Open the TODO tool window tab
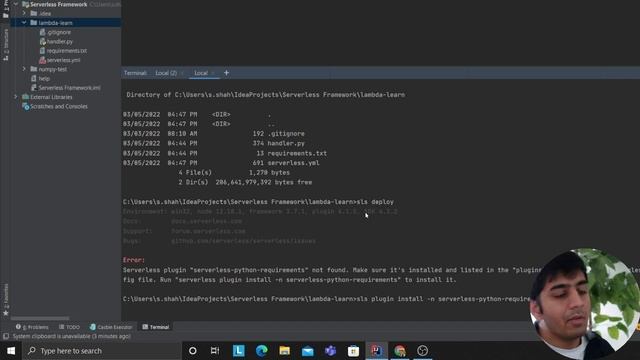 69,327
